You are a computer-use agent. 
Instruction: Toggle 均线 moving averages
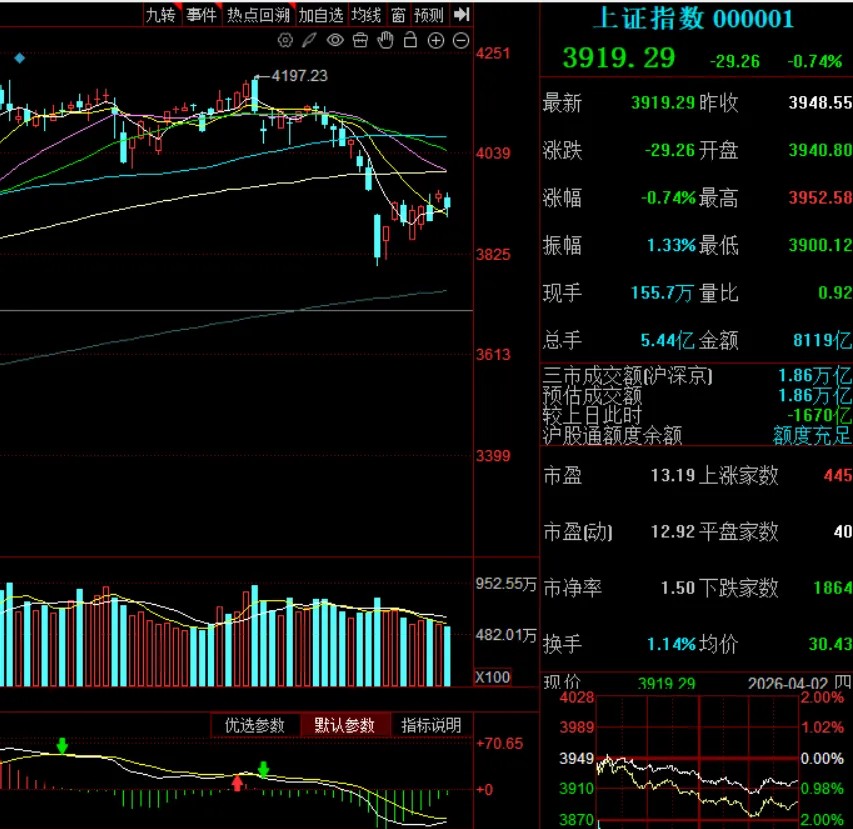[366, 15]
